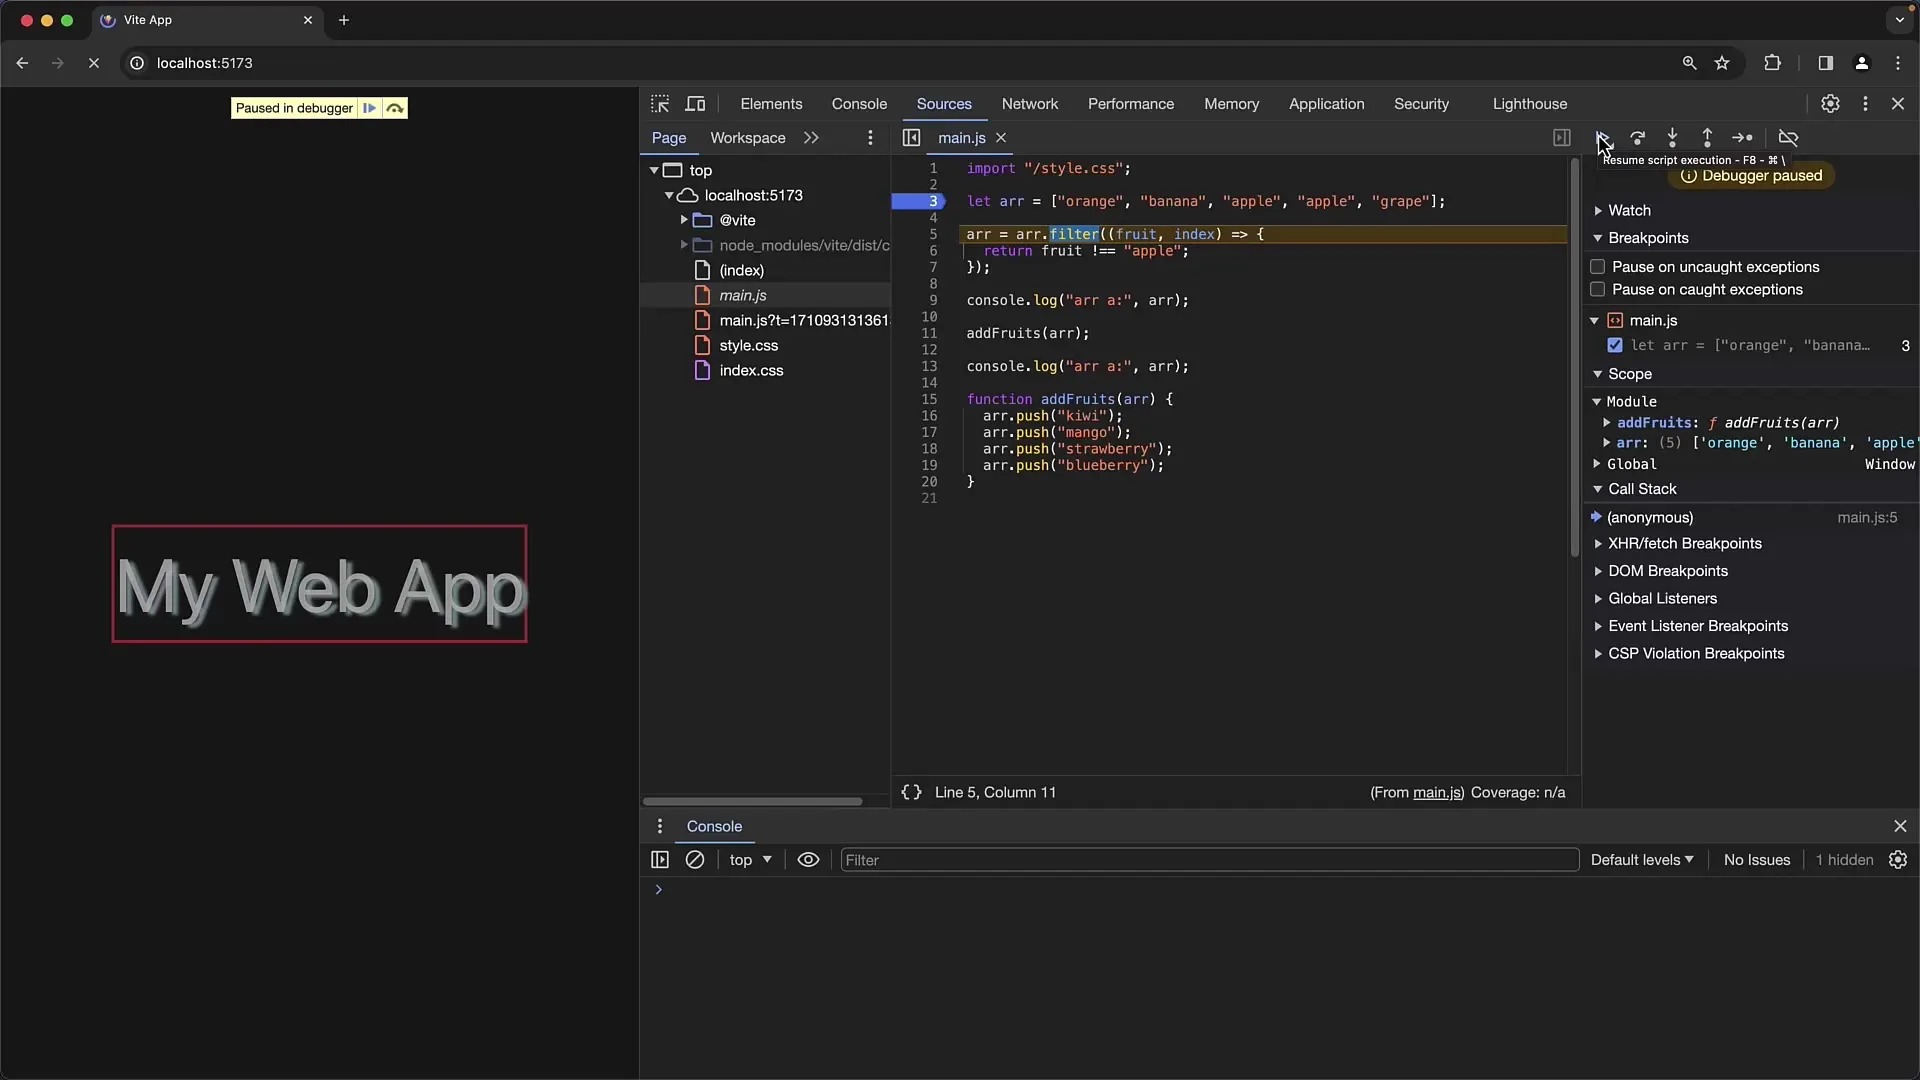Expand the Watch section
This screenshot has height=1080, width=1920.
point(1630,210)
